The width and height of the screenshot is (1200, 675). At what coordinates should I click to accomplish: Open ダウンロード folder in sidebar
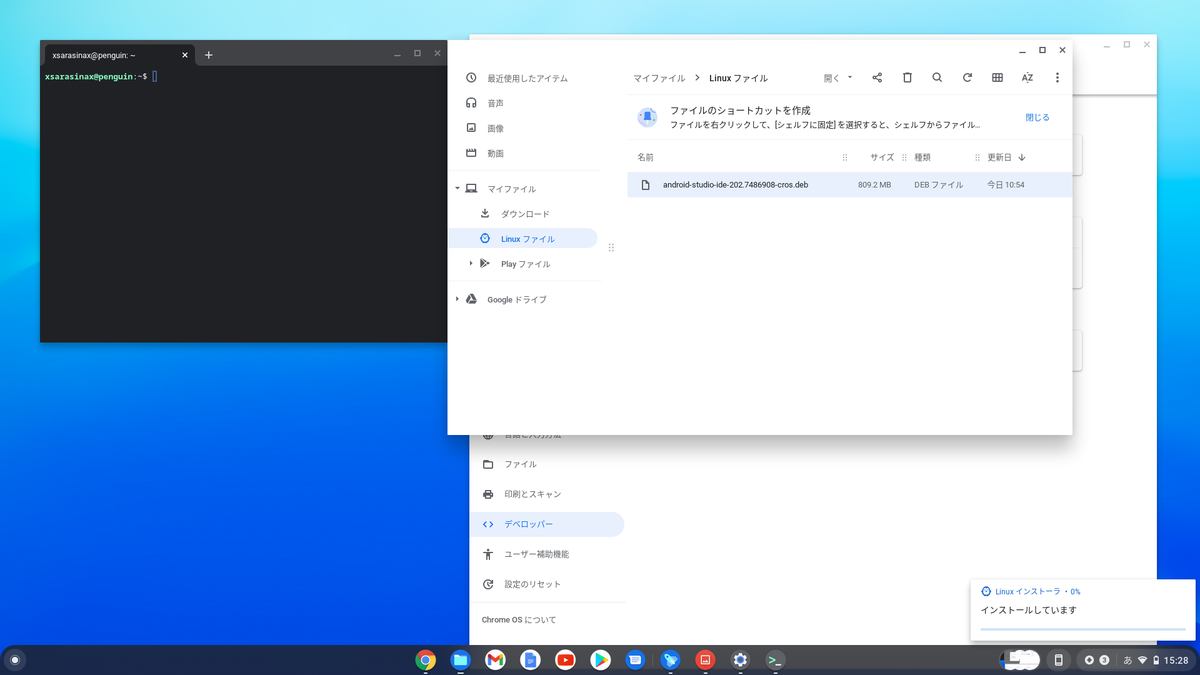(x=525, y=214)
